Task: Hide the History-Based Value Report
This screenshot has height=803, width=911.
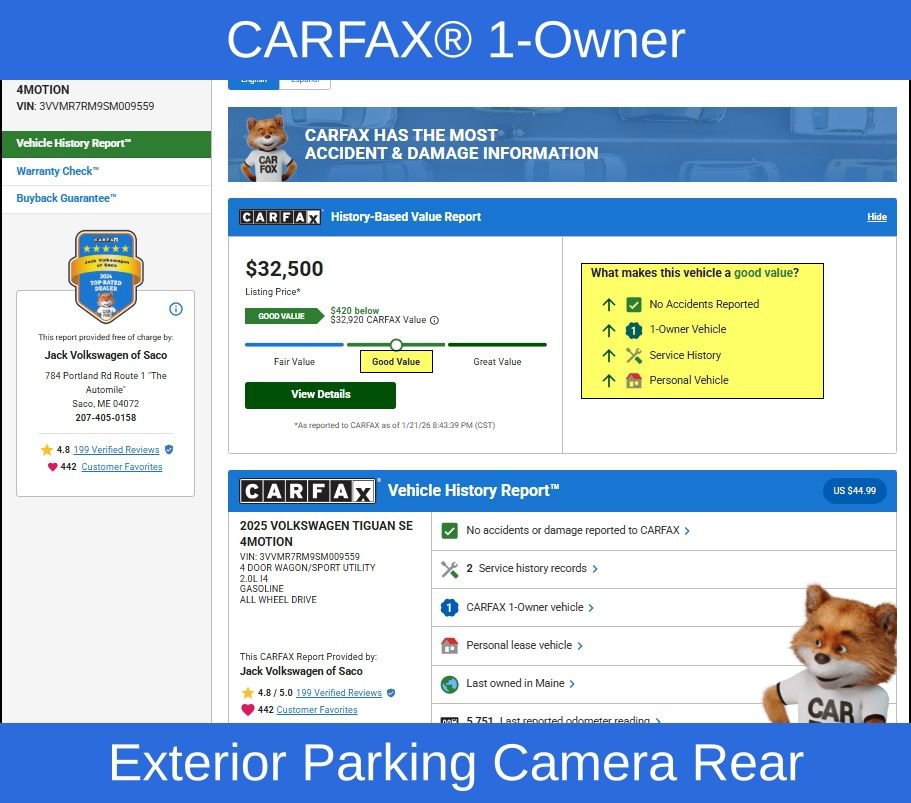Action: tap(876, 217)
